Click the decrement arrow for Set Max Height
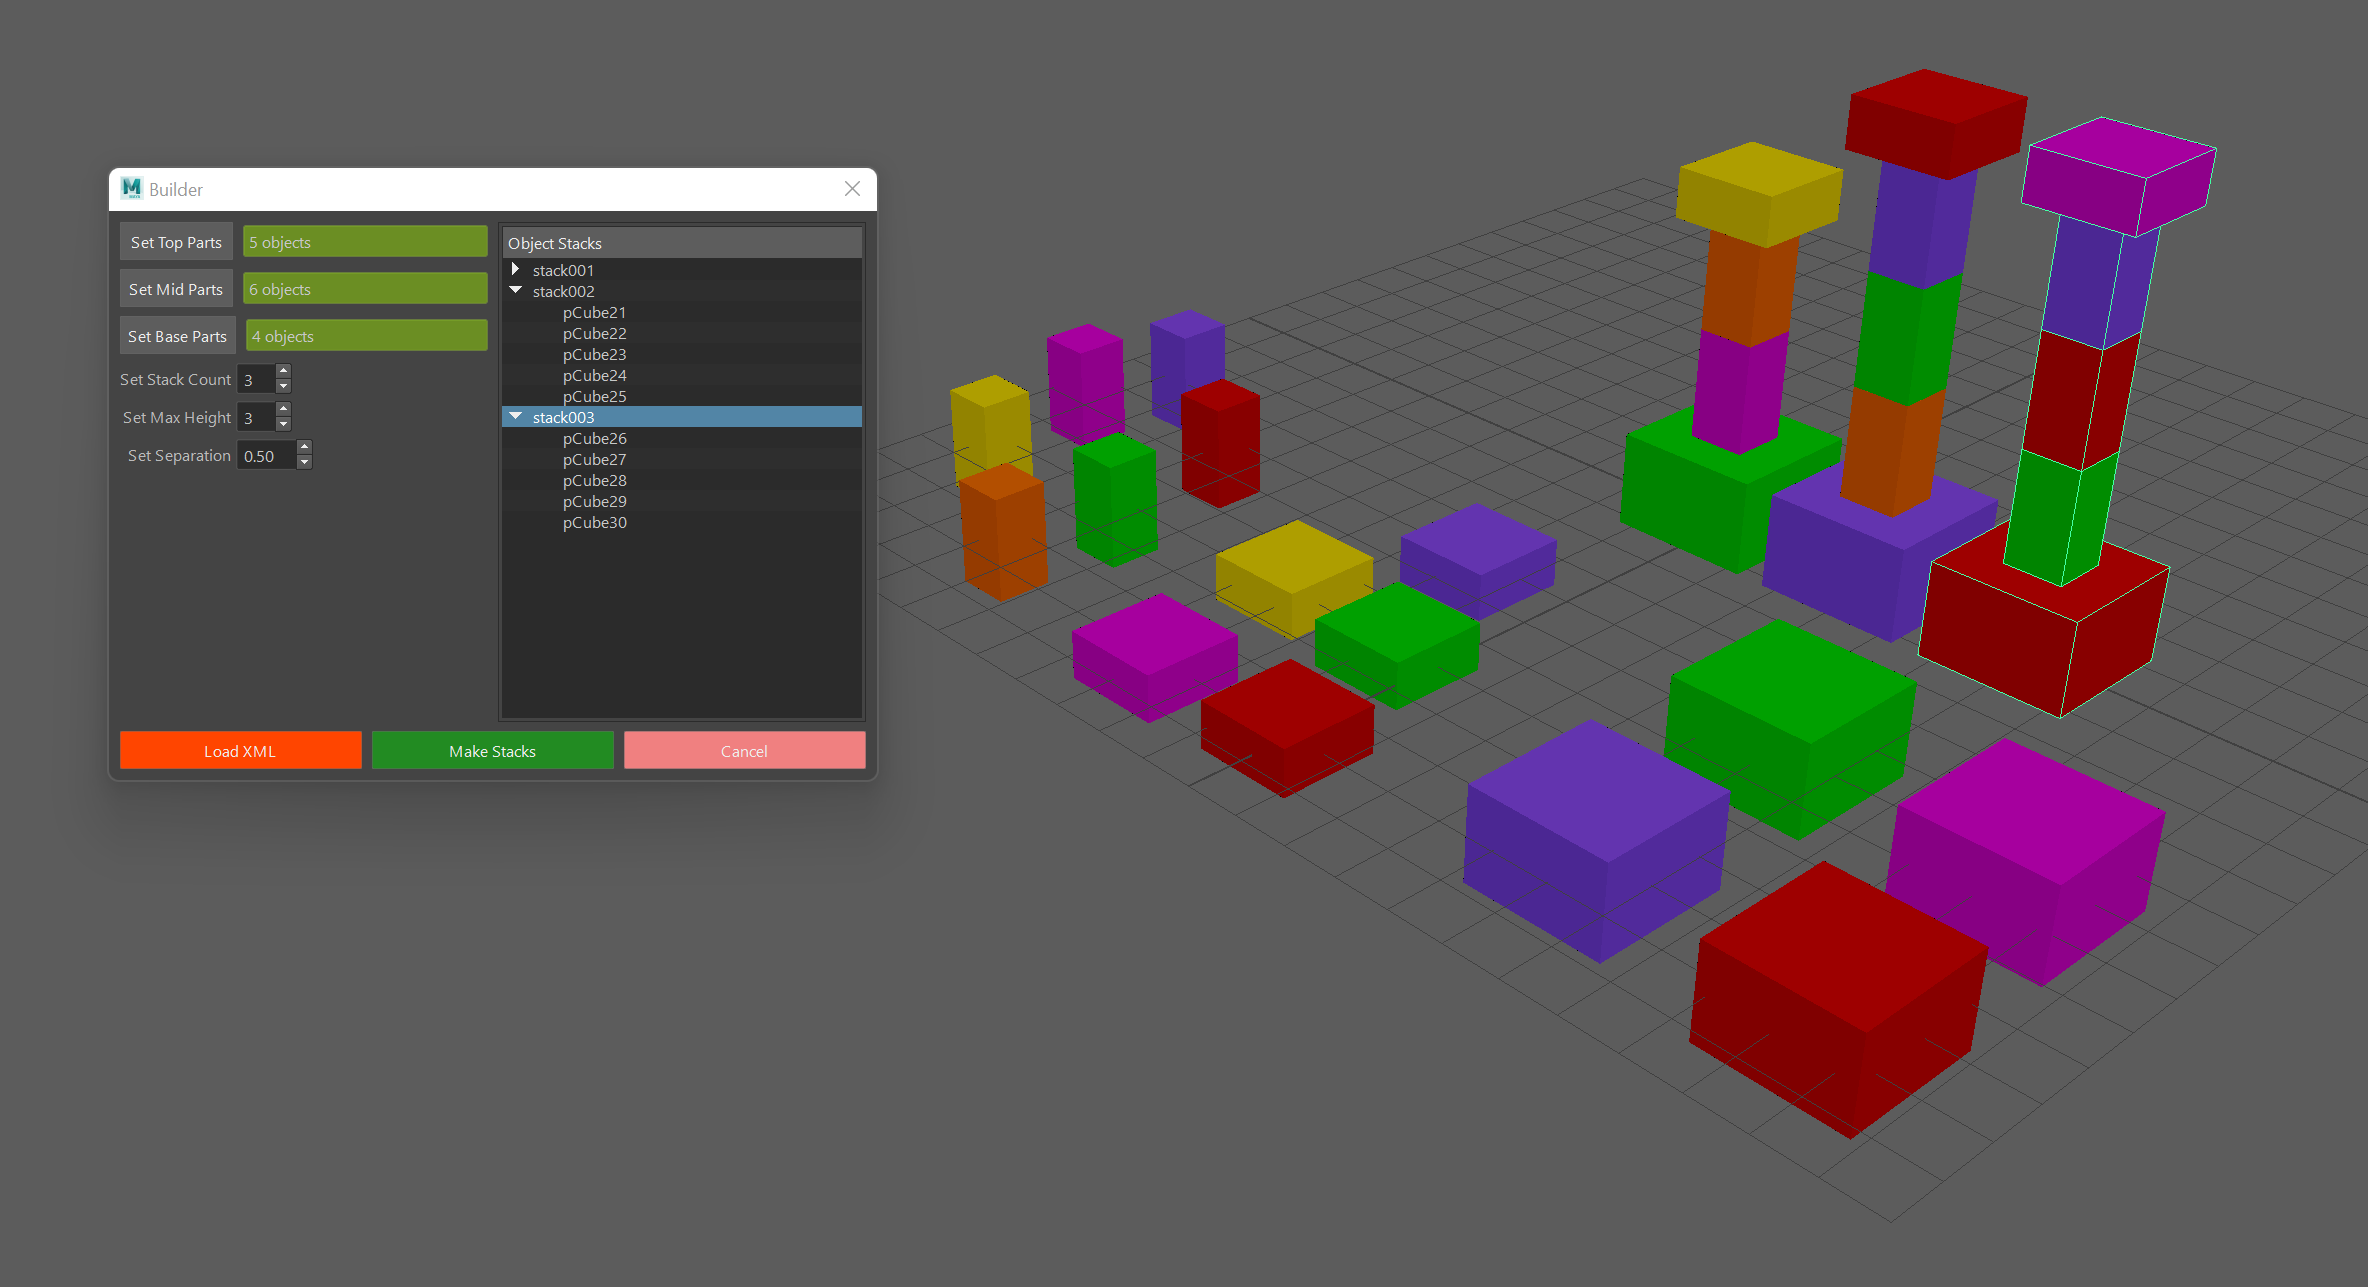This screenshot has height=1287, width=2368. [x=281, y=425]
